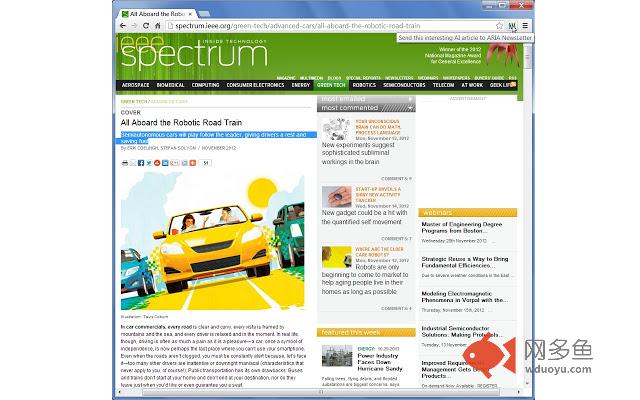Screen dimensions: 640x400
Task: Share article on Facebook icon
Action: pyautogui.click(x=141, y=163)
